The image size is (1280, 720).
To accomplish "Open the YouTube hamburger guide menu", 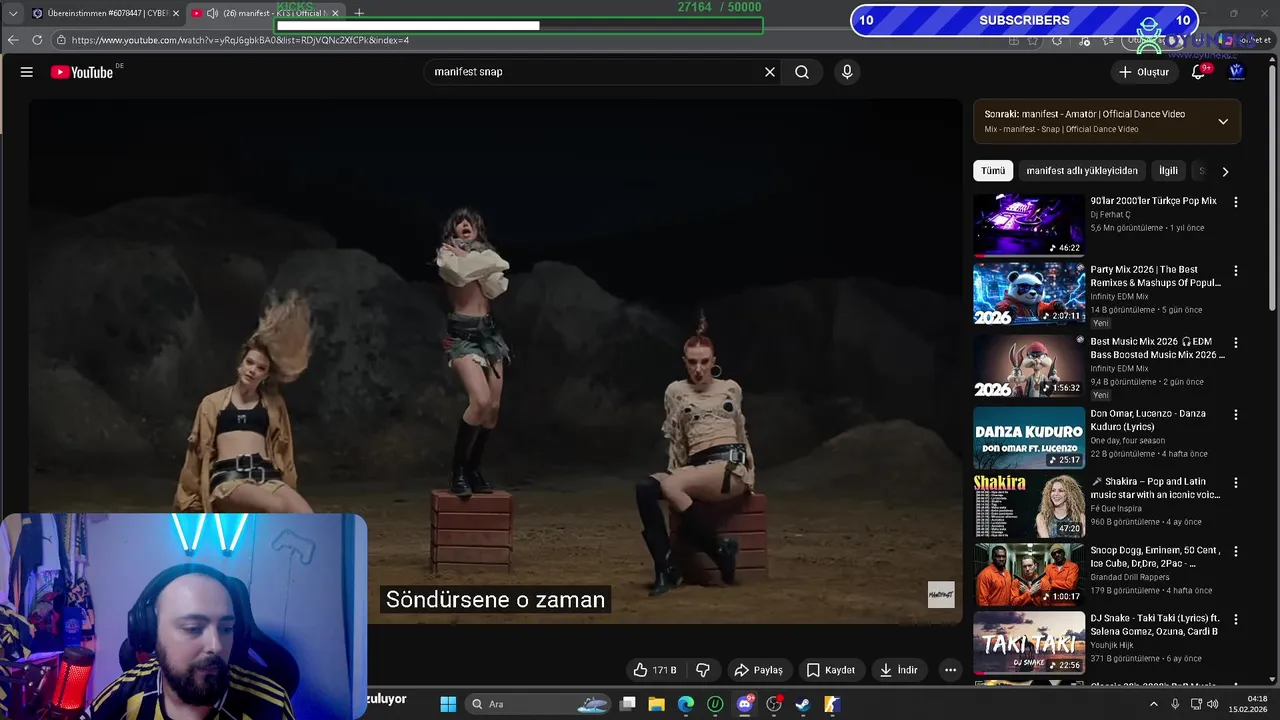I will [x=27, y=72].
